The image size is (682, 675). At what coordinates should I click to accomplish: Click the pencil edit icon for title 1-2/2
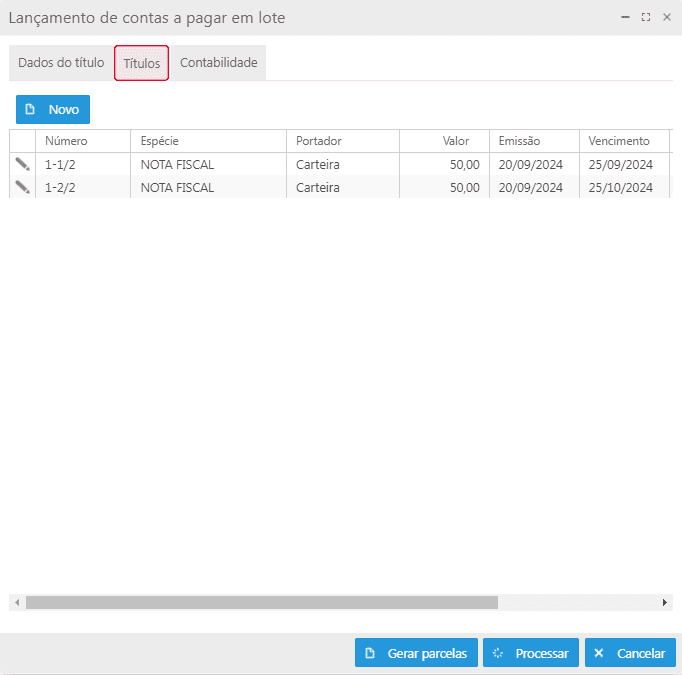(x=22, y=187)
